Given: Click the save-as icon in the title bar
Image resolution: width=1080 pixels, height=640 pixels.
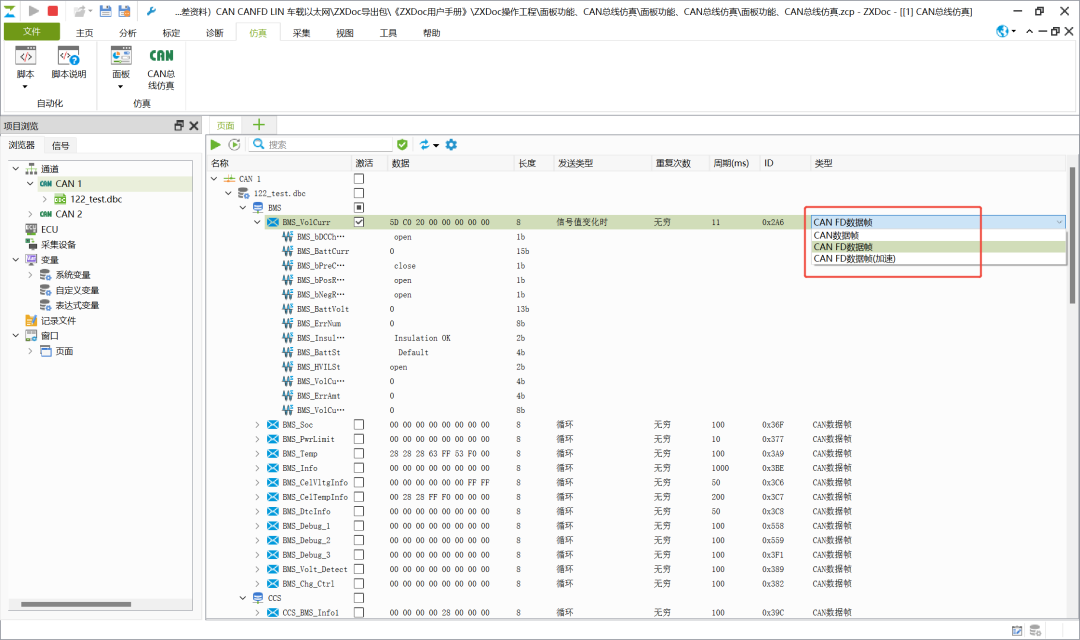Looking at the screenshot, I should click(125, 11).
